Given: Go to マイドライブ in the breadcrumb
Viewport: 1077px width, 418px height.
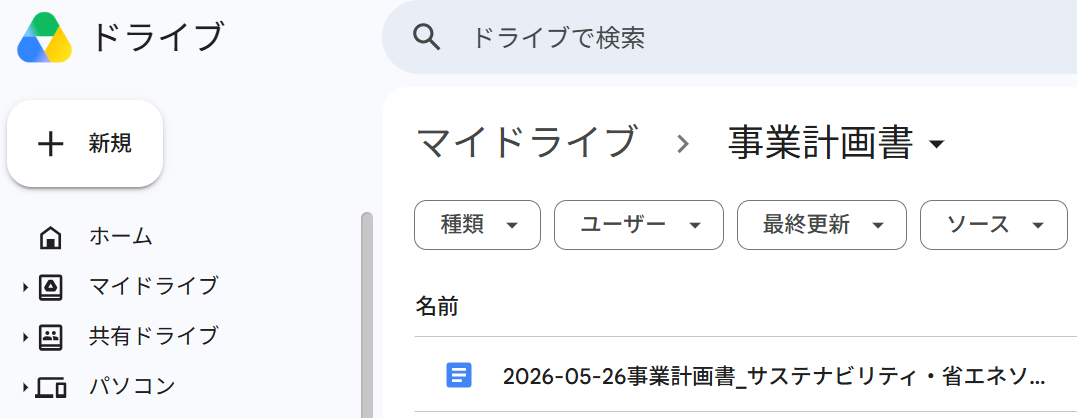Looking at the screenshot, I should tap(527, 143).
